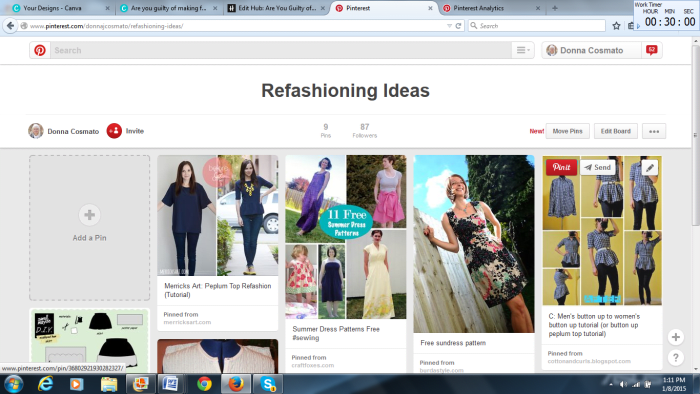Click the Move Pins button
700x394 pixels.
tap(567, 131)
